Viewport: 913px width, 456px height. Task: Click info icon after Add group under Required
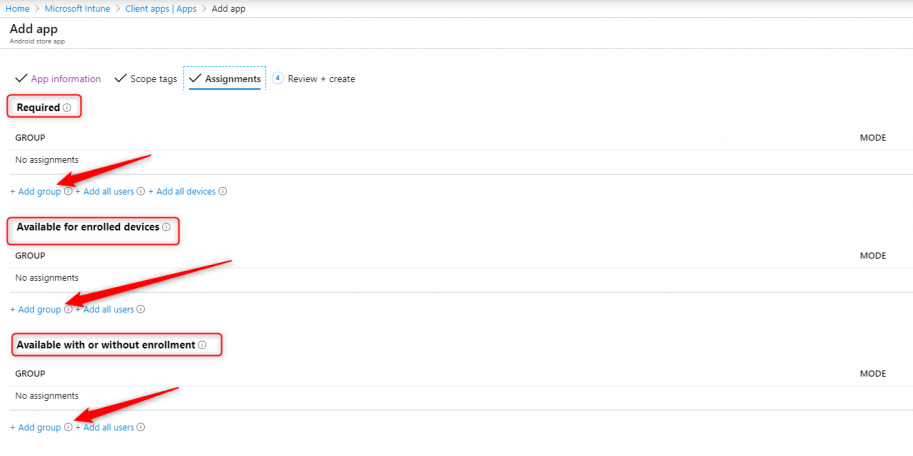[68, 191]
